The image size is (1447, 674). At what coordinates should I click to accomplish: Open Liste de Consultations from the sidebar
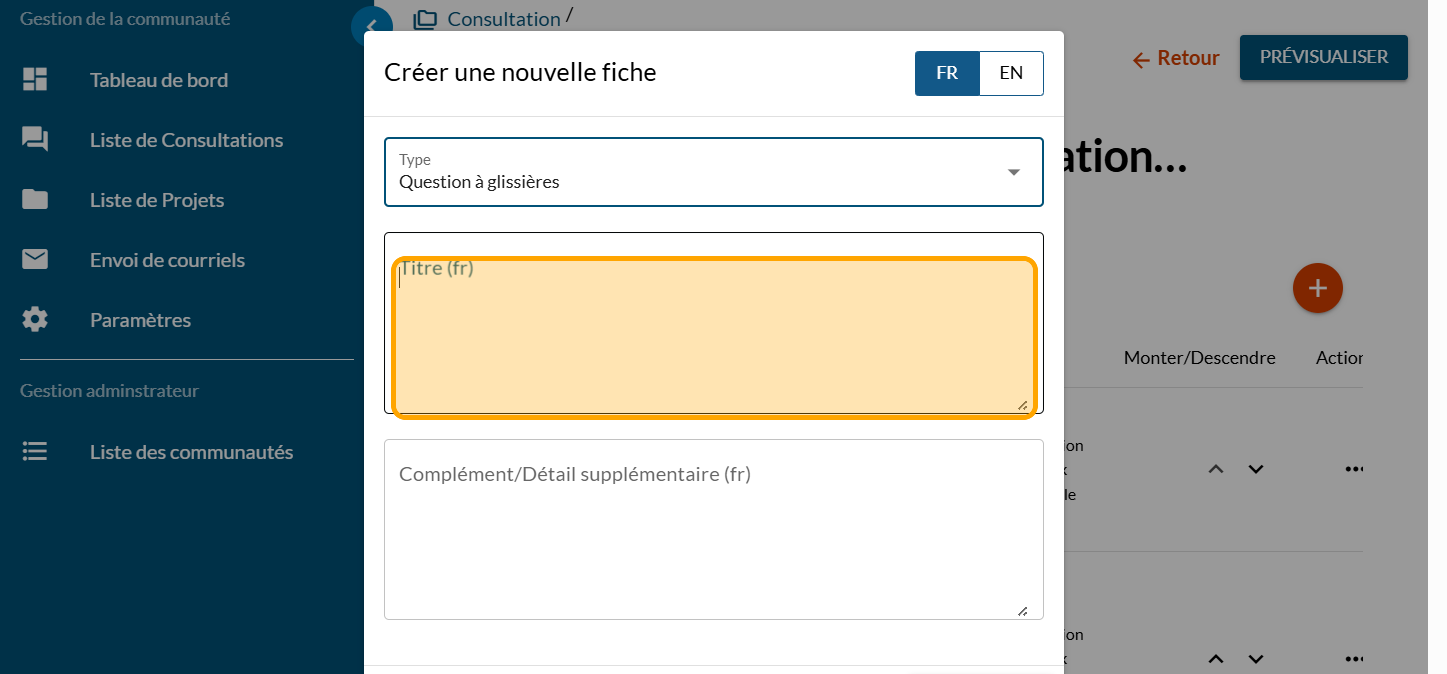pyautogui.click(x=186, y=140)
